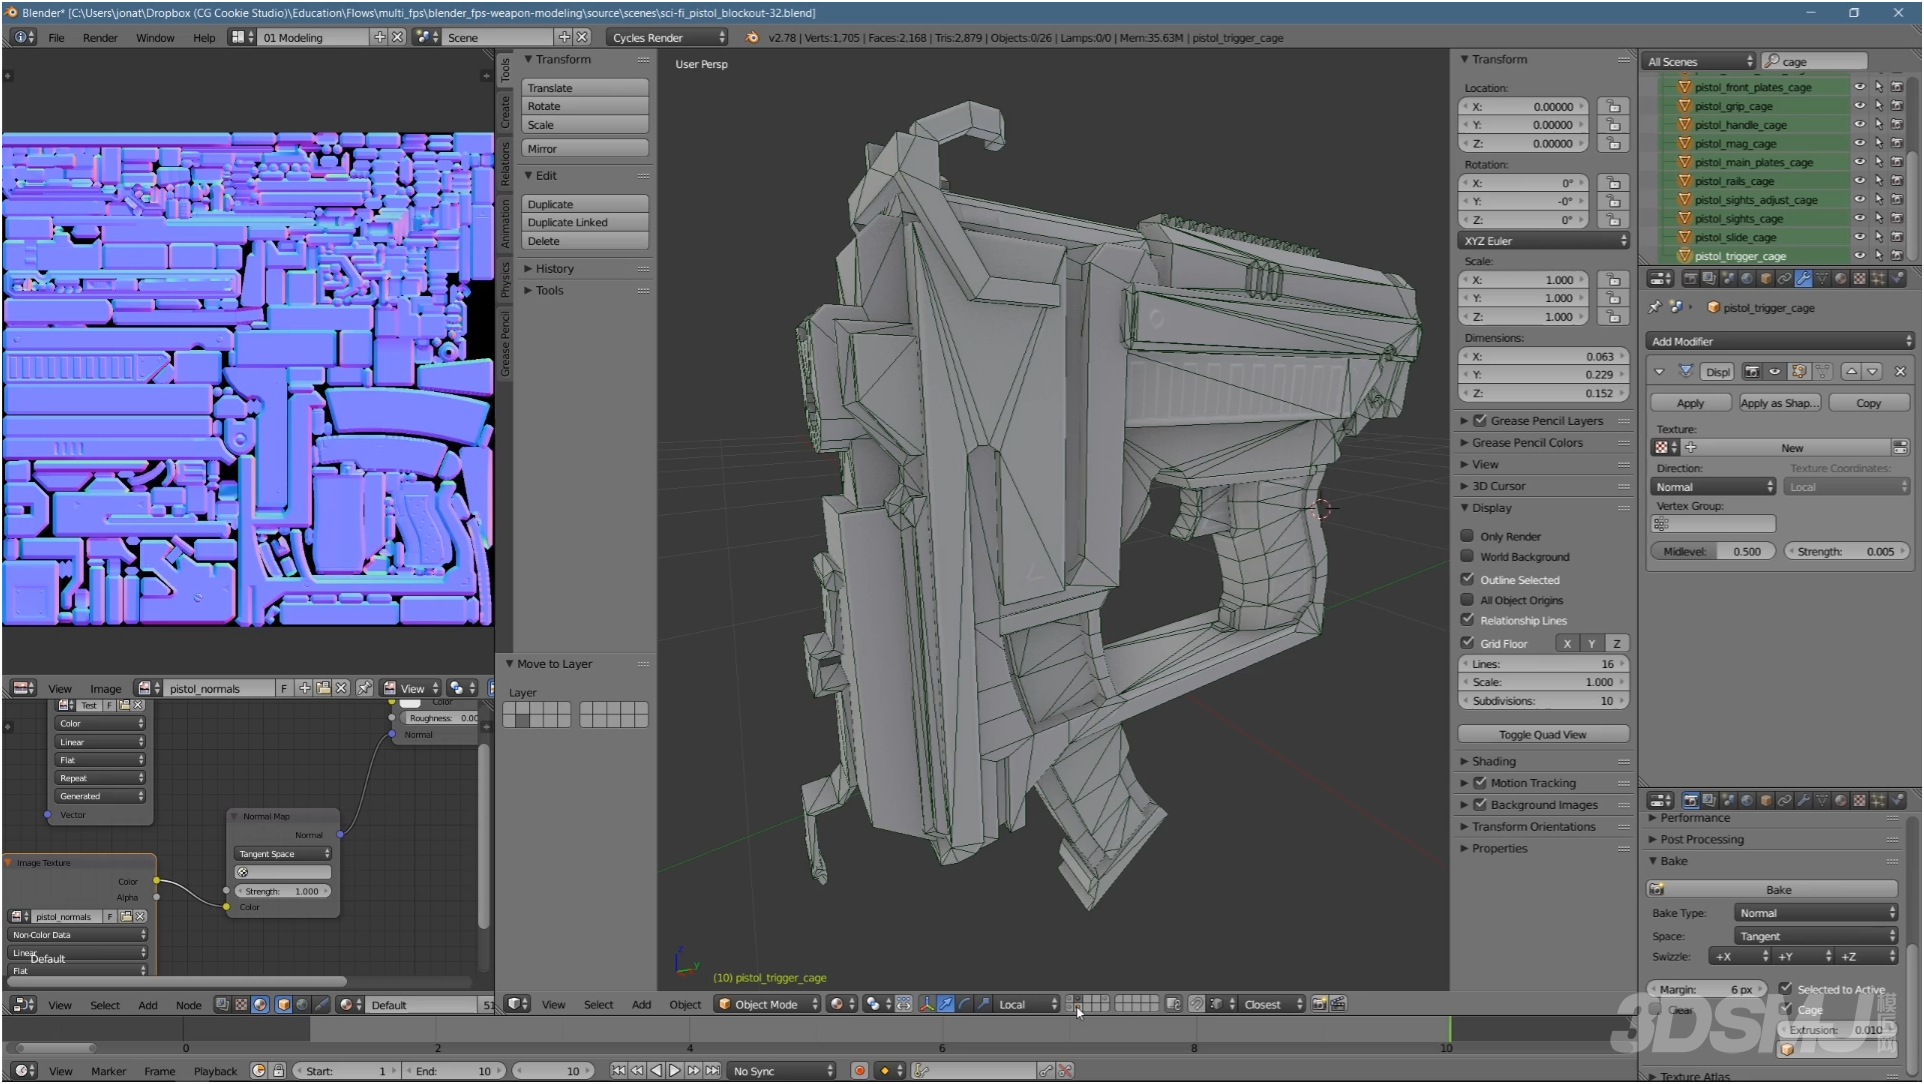This screenshot has width=1924, height=1084.
Task: Expand the 3D Cursor panel
Action: click(1498, 486)
